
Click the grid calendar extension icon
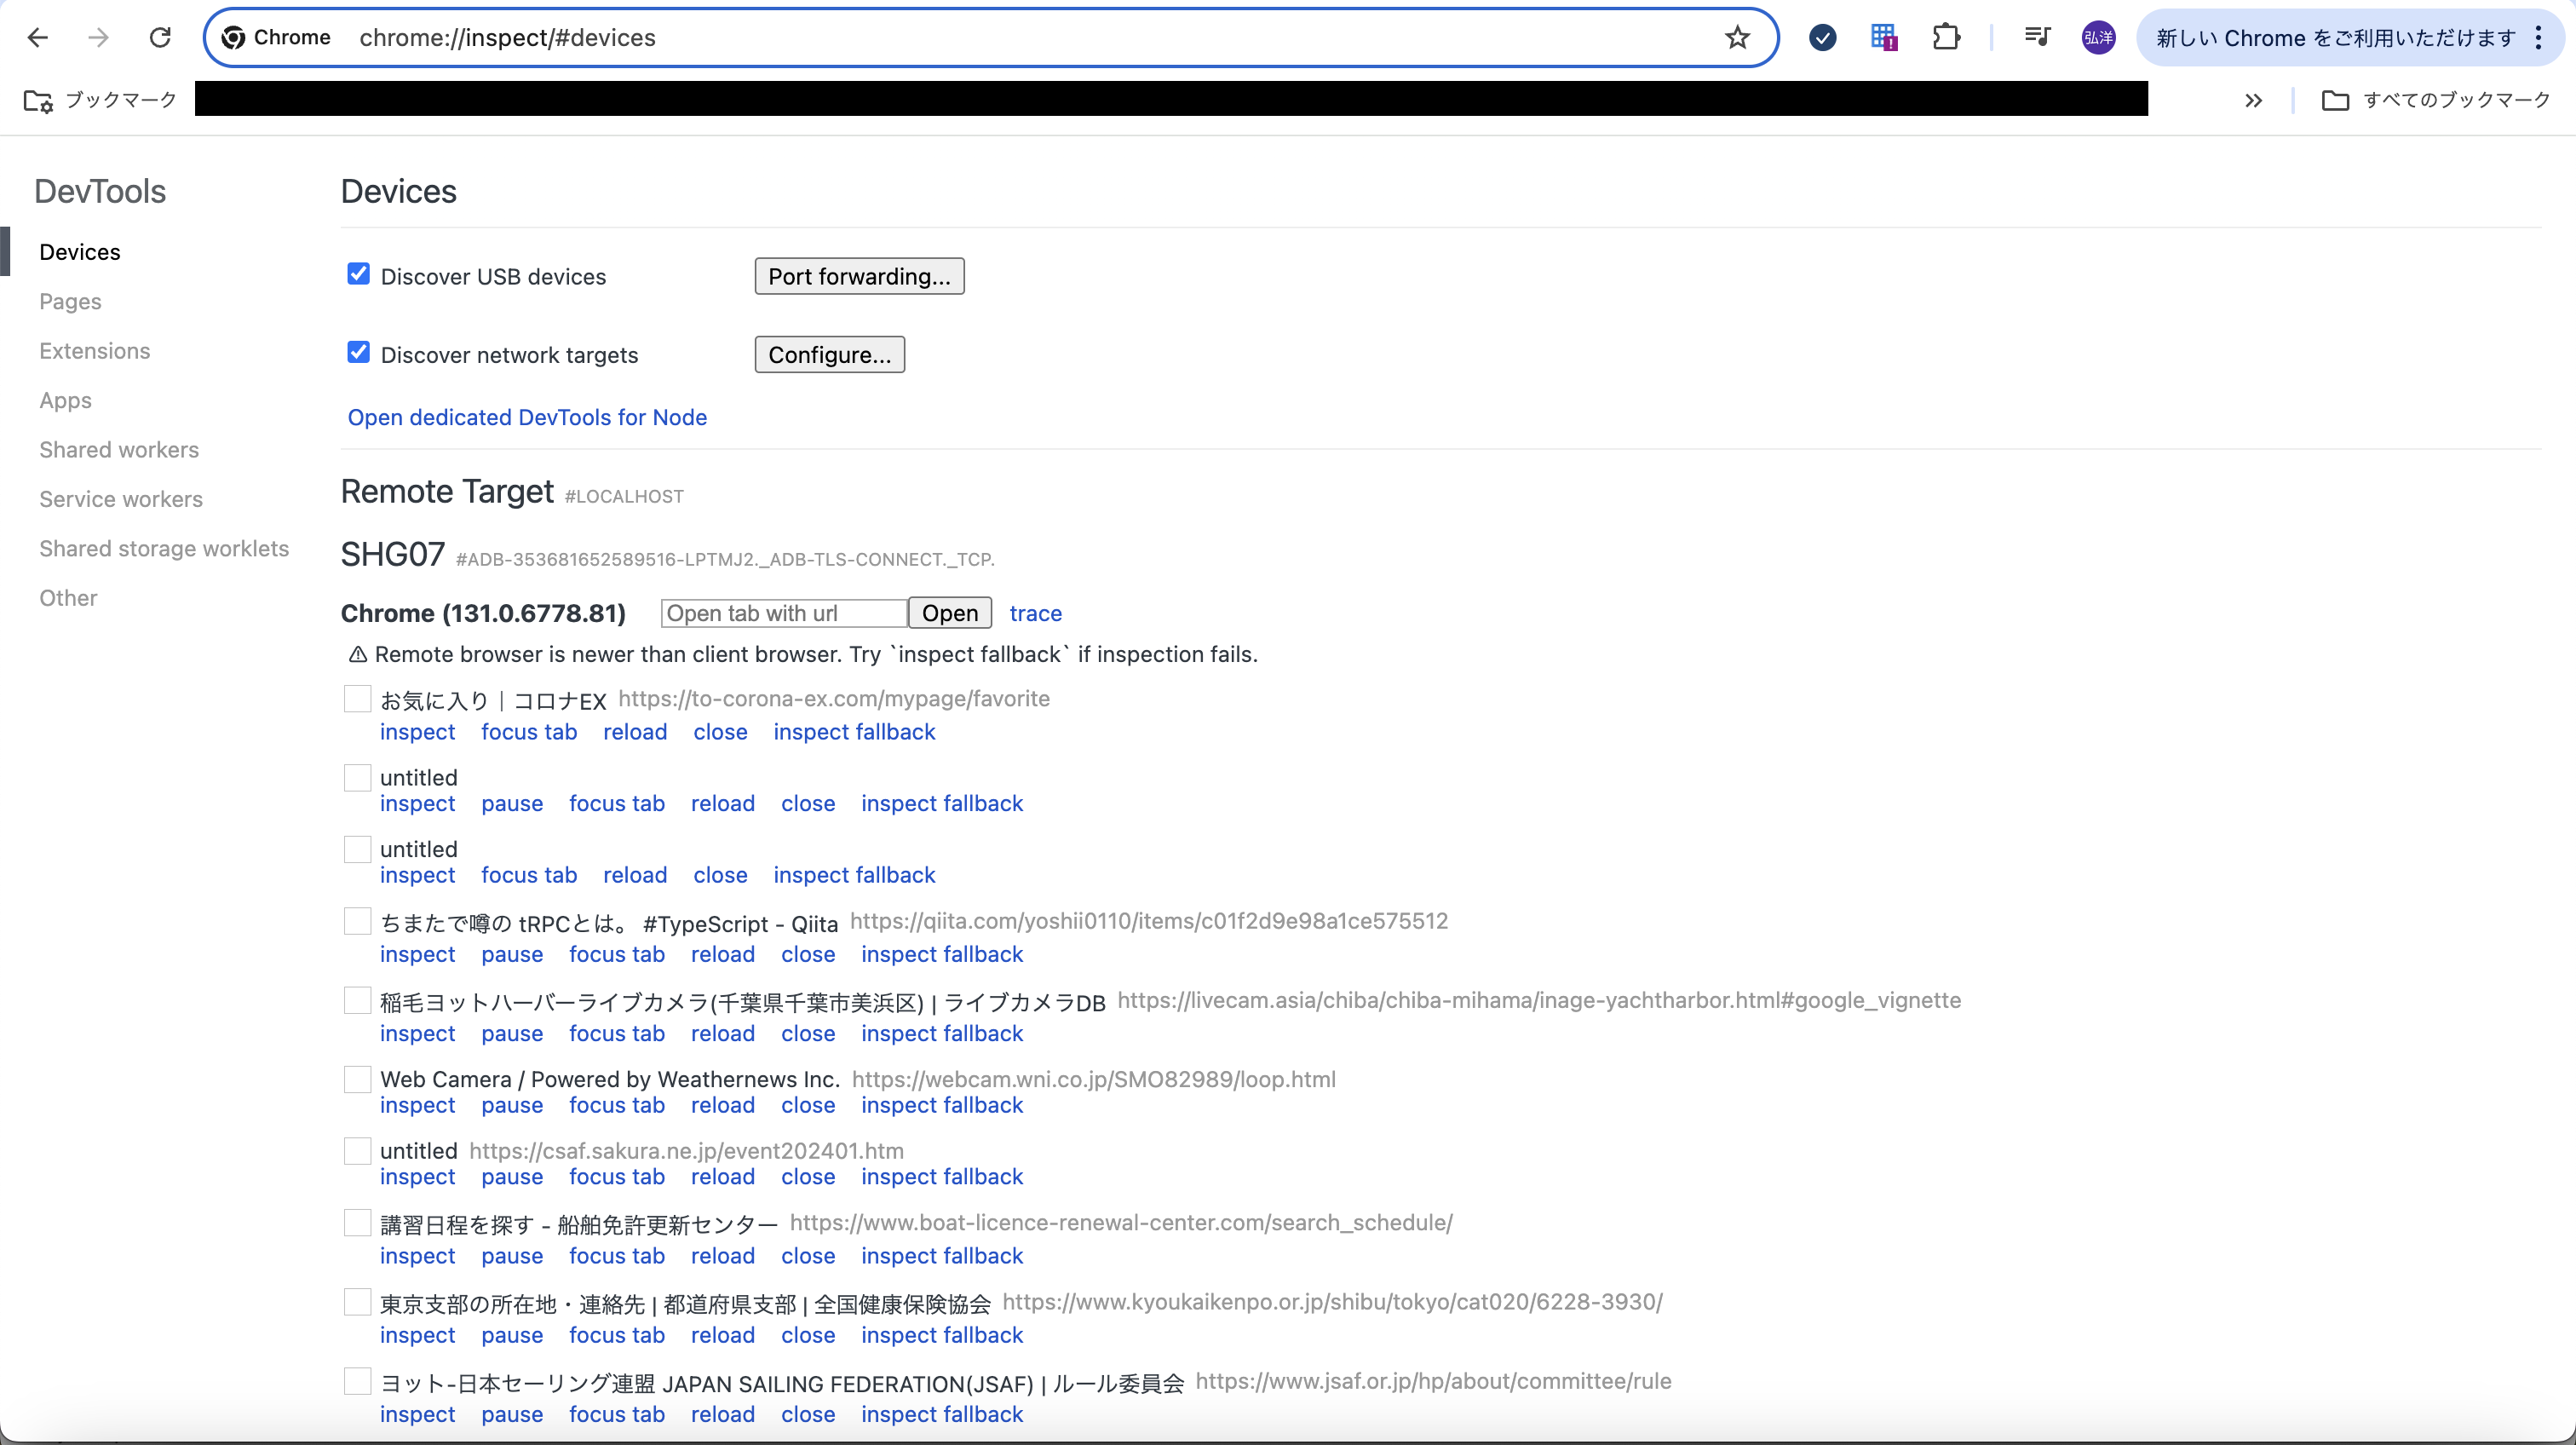[1884, 38]
